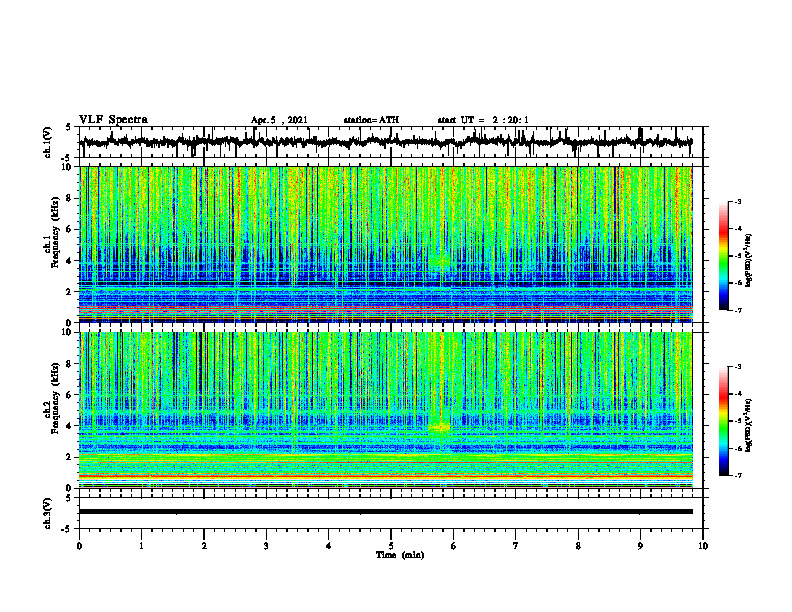Select the "start UT = 2:20:1" header text
The image size is (792, 612).
click(x=483, y=120)
